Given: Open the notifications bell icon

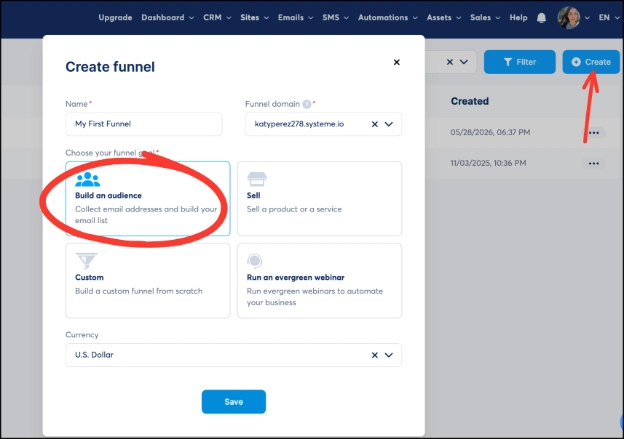Looking at the screenshot, I should [x=541, y=18].
